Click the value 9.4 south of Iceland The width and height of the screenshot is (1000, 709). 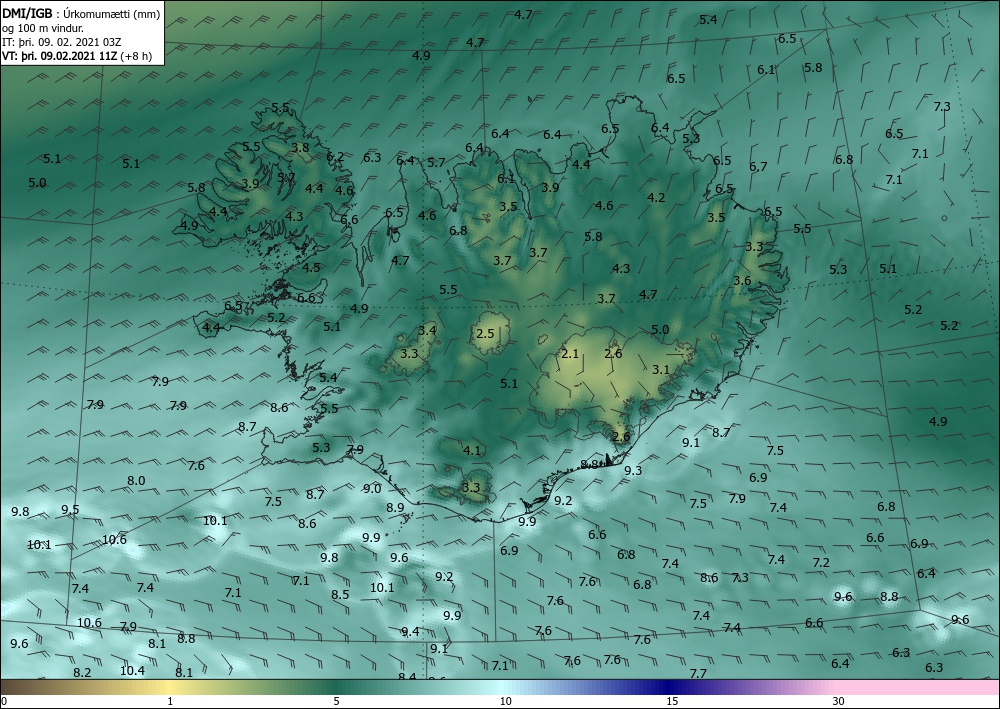[x=410, y=631]
